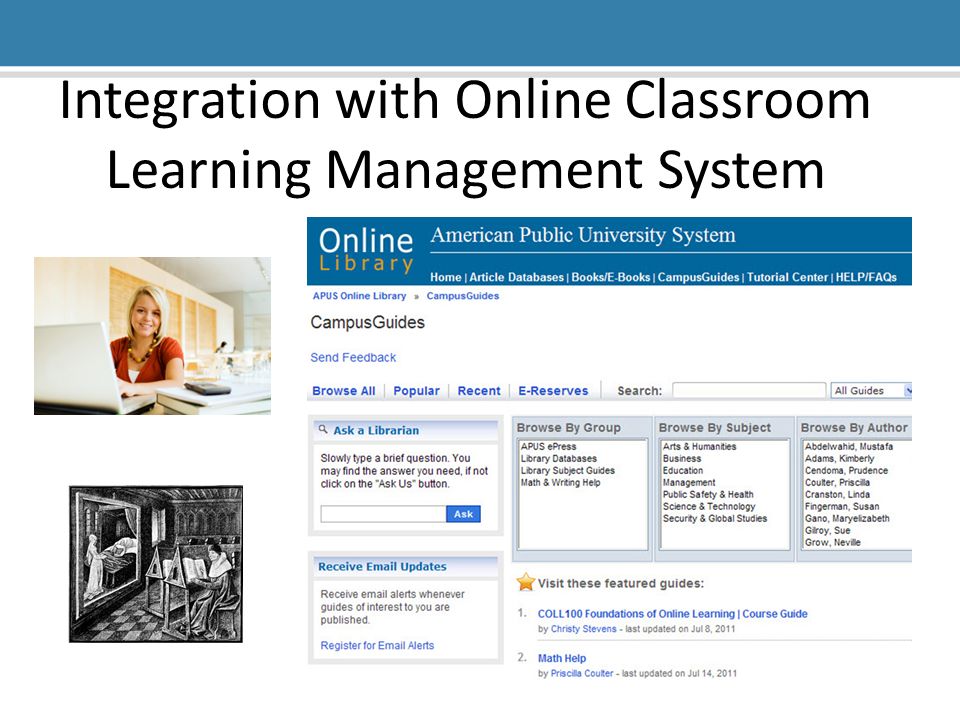Click the Ask a Librarian question field

pyautogui.click(x=383, y=514)
